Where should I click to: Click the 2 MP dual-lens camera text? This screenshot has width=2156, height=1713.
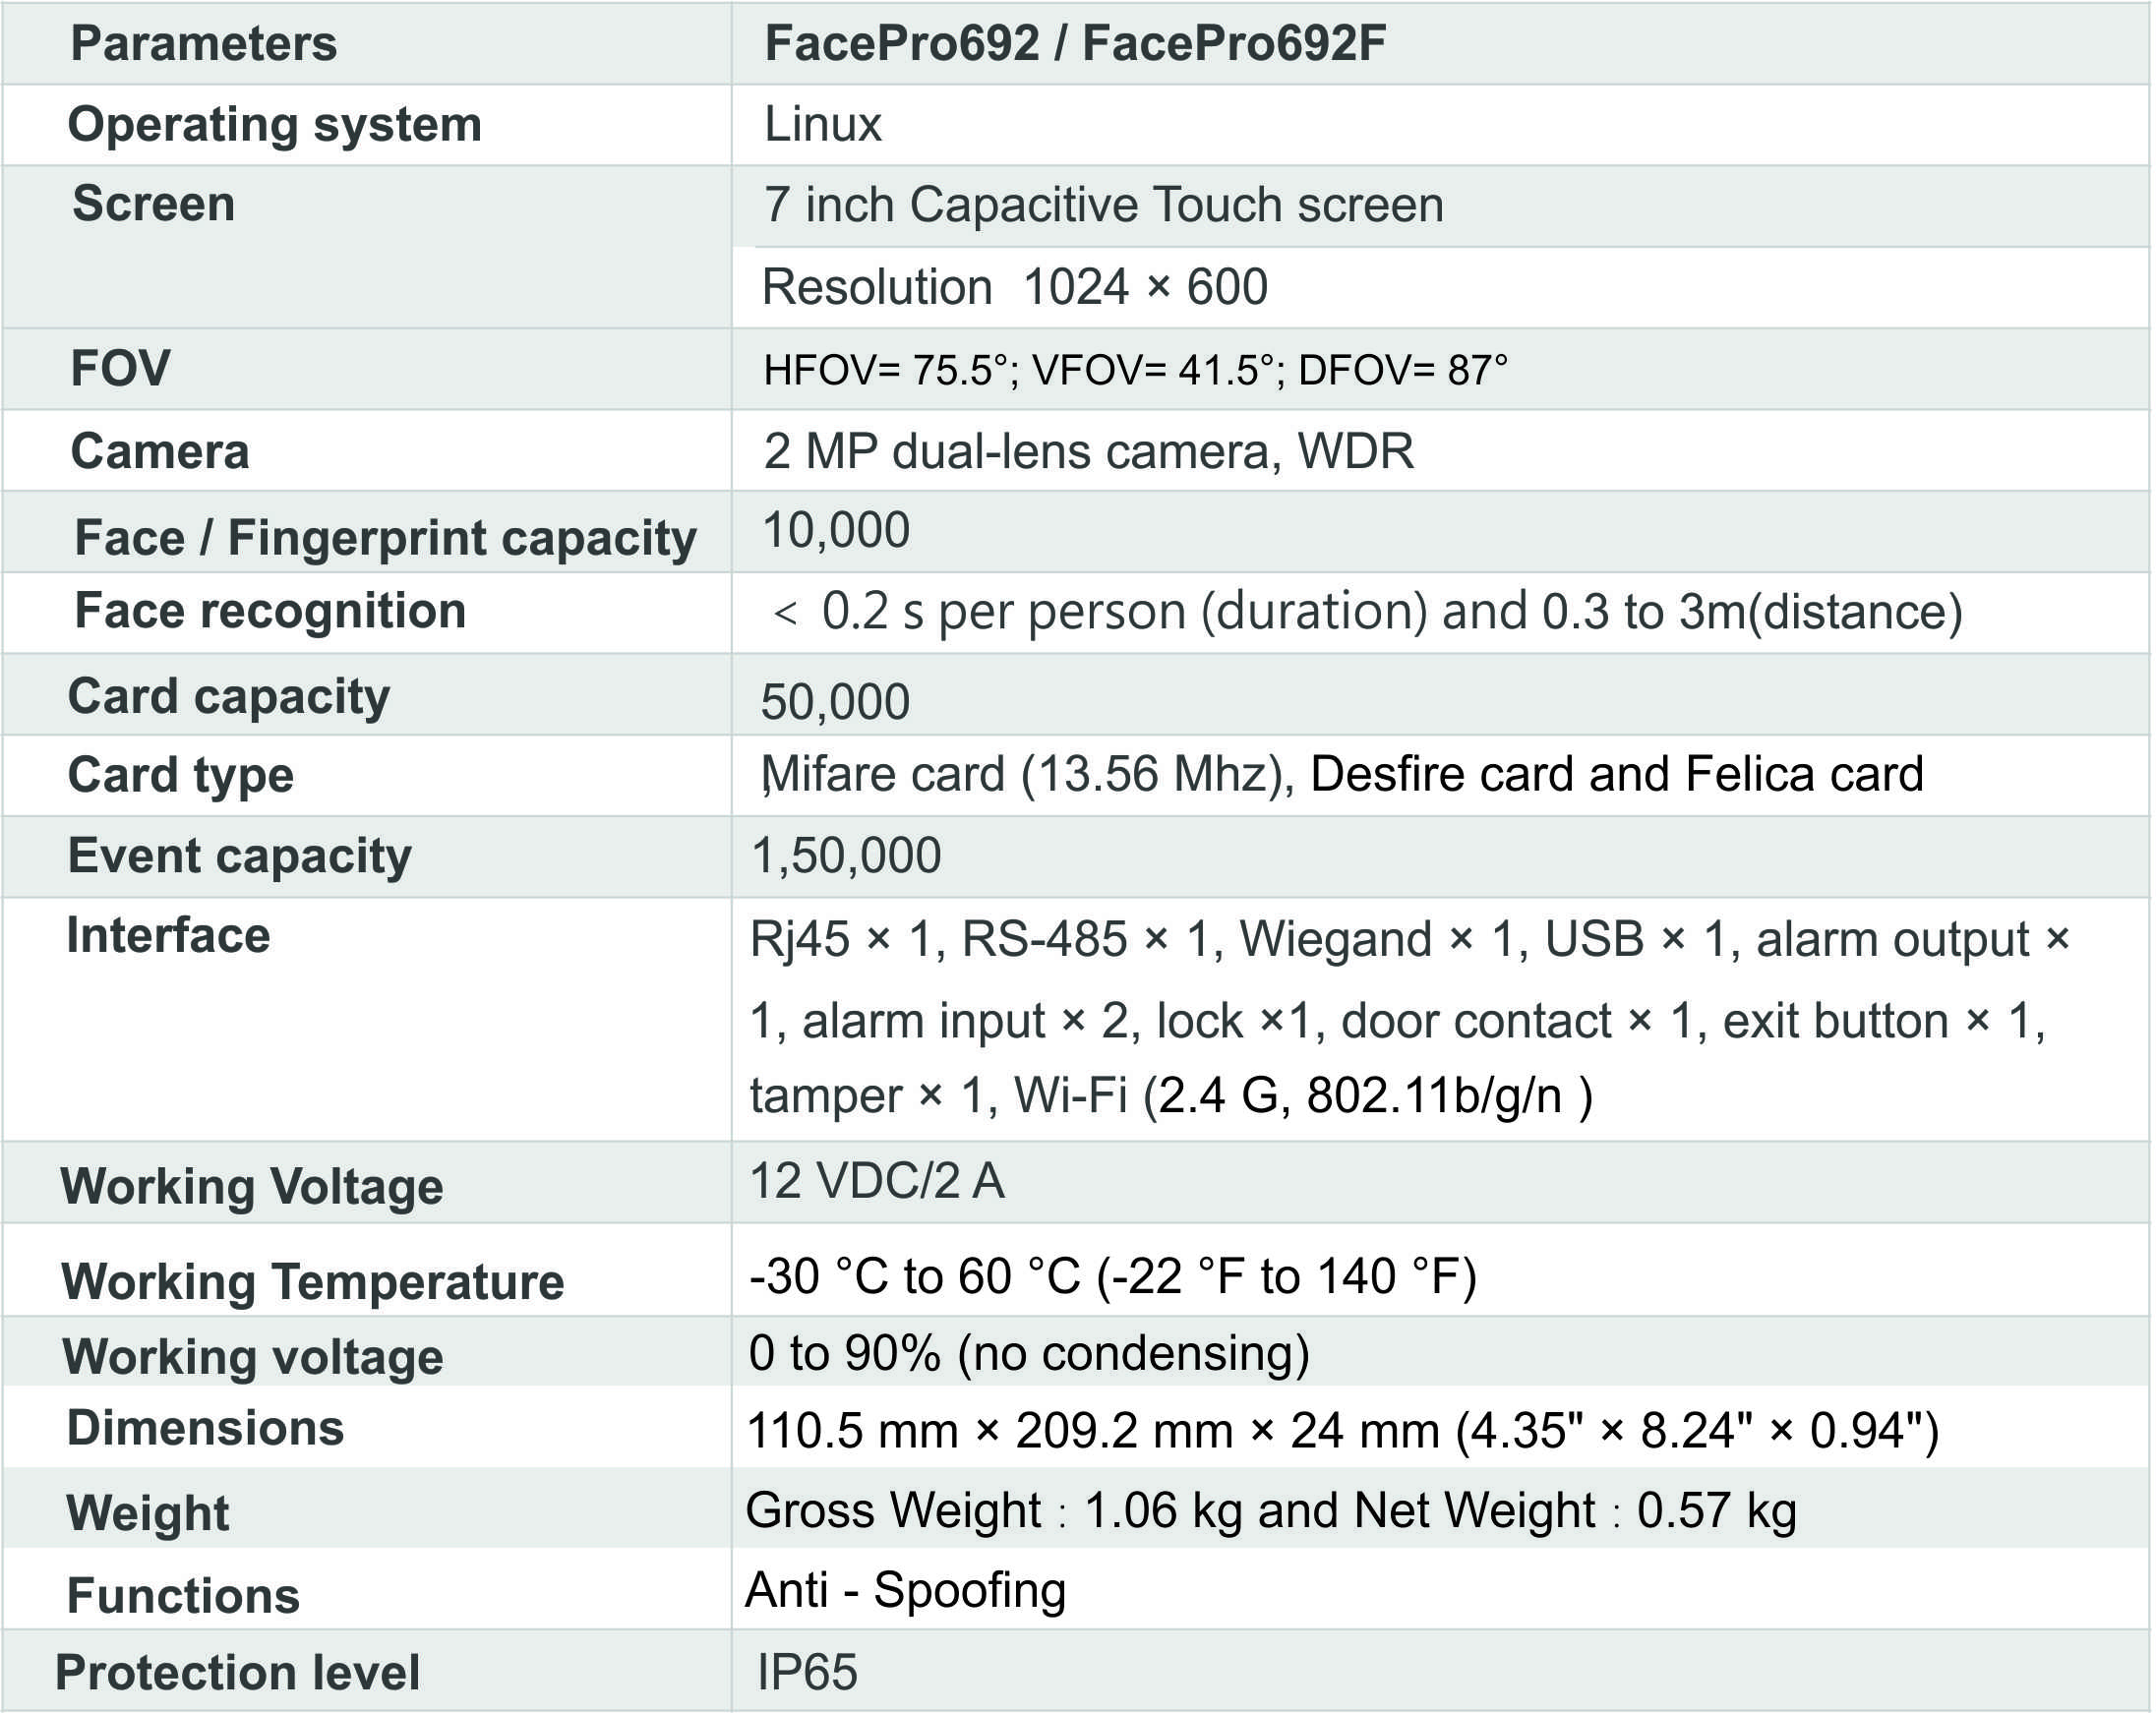(x=1088, y=451)
